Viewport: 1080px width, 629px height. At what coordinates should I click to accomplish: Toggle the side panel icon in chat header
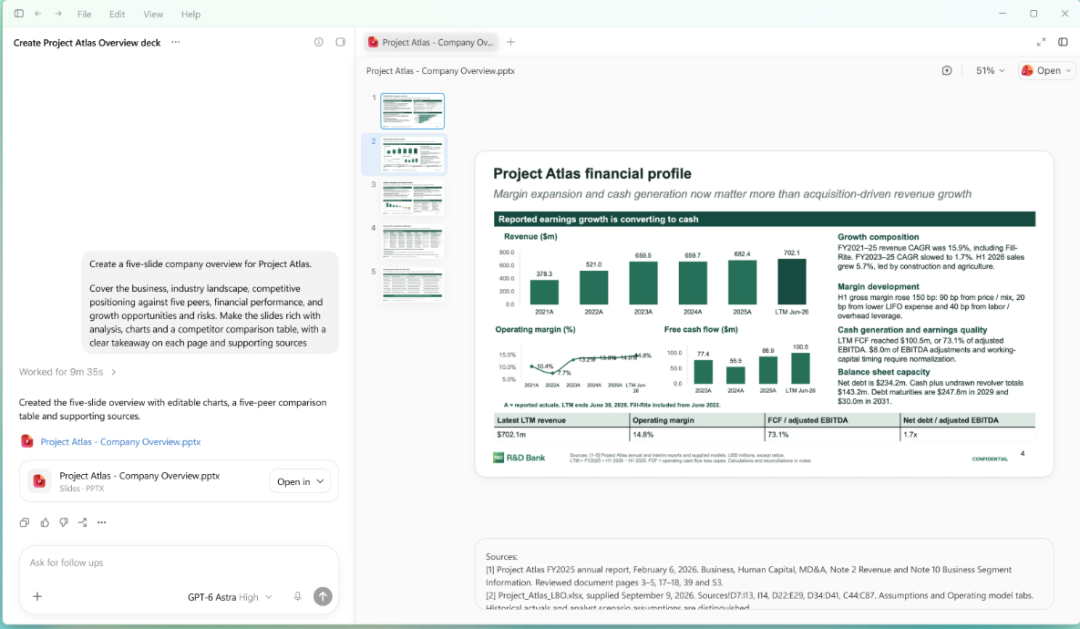(x=340, y=42)
